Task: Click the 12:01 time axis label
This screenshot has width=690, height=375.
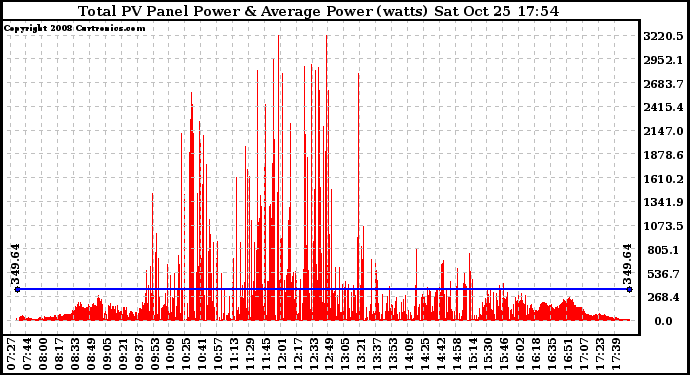Action: tap(282, 354)
